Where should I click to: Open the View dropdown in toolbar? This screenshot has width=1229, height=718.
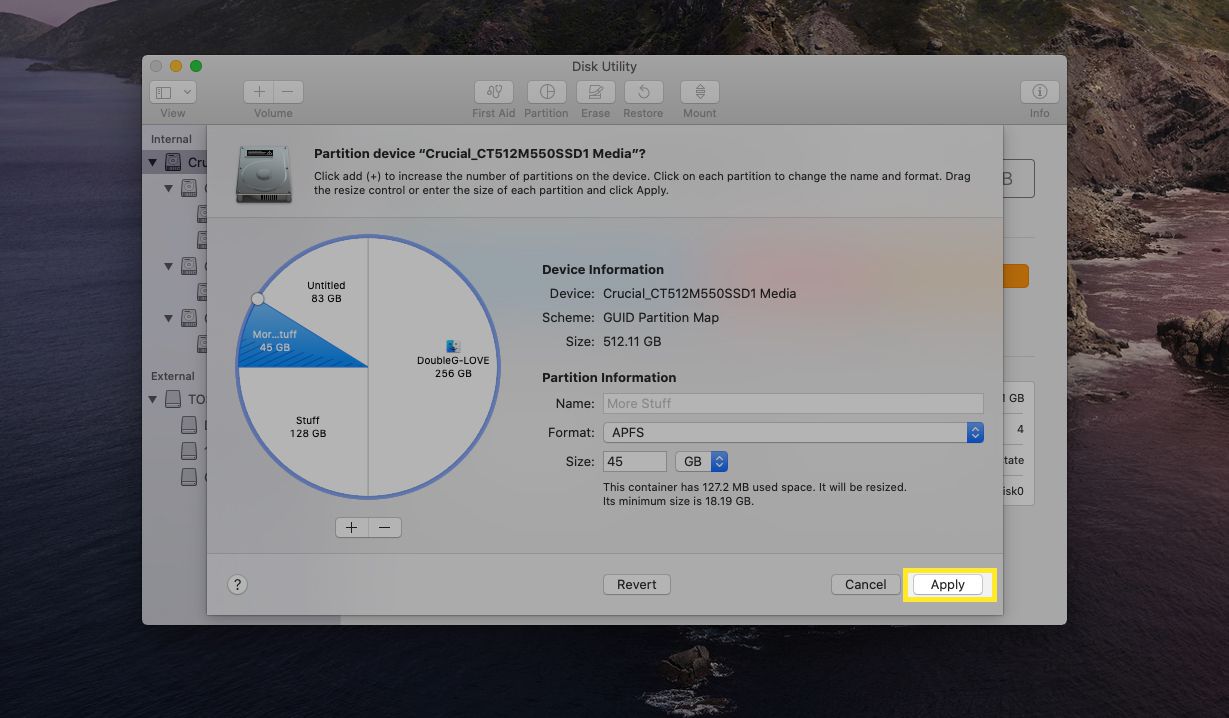pos(172,92)
